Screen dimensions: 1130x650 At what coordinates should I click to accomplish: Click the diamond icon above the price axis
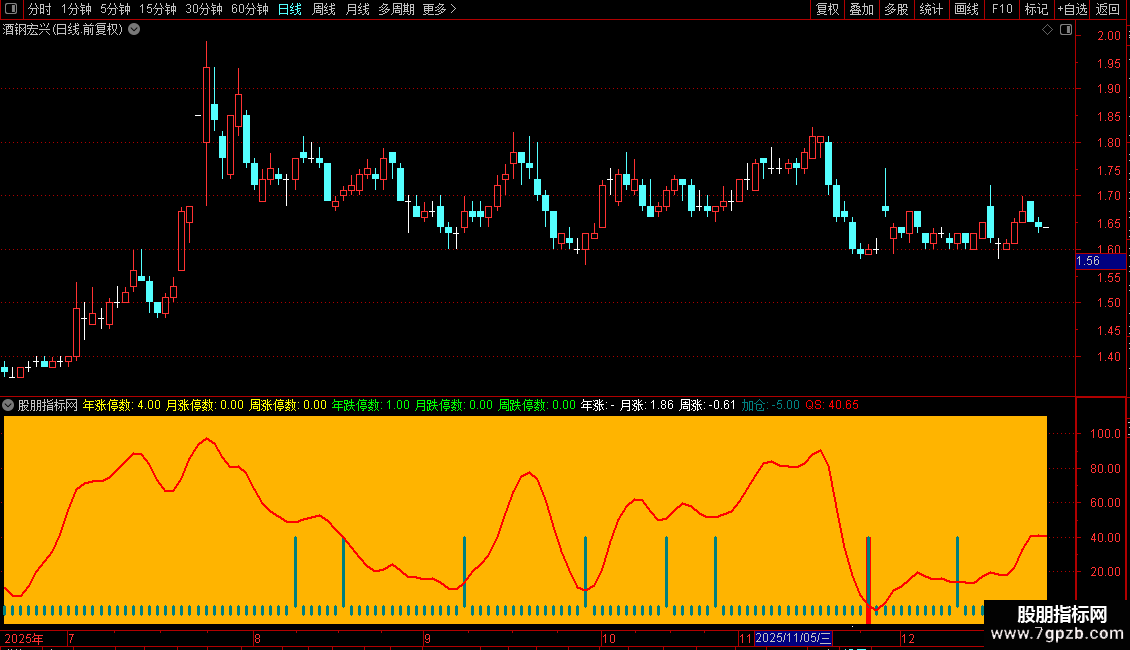tap(1047, 30)
